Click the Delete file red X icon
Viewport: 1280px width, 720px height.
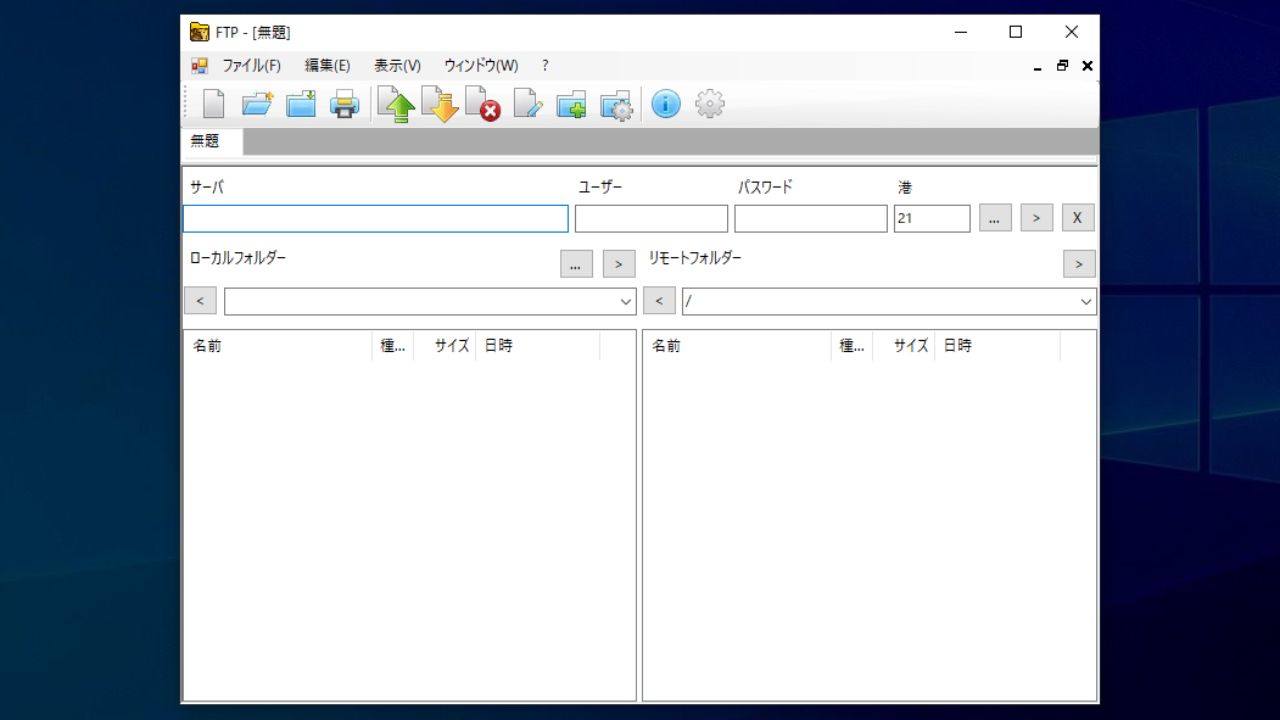tap(483, 104)
